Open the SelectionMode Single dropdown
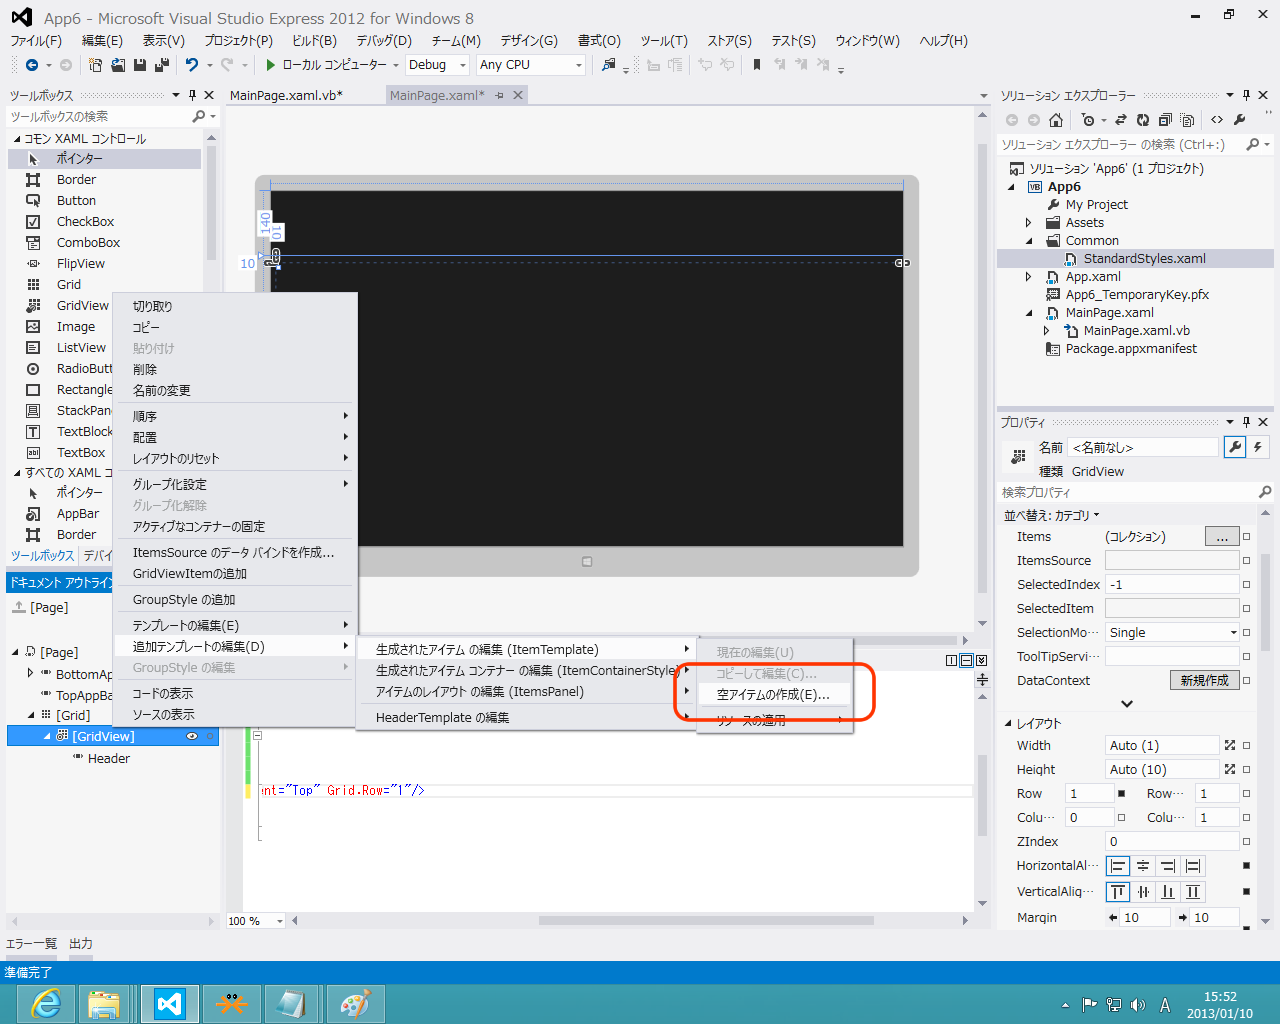Viewport: 1280px width, 1024px height. coord(1172,633)
